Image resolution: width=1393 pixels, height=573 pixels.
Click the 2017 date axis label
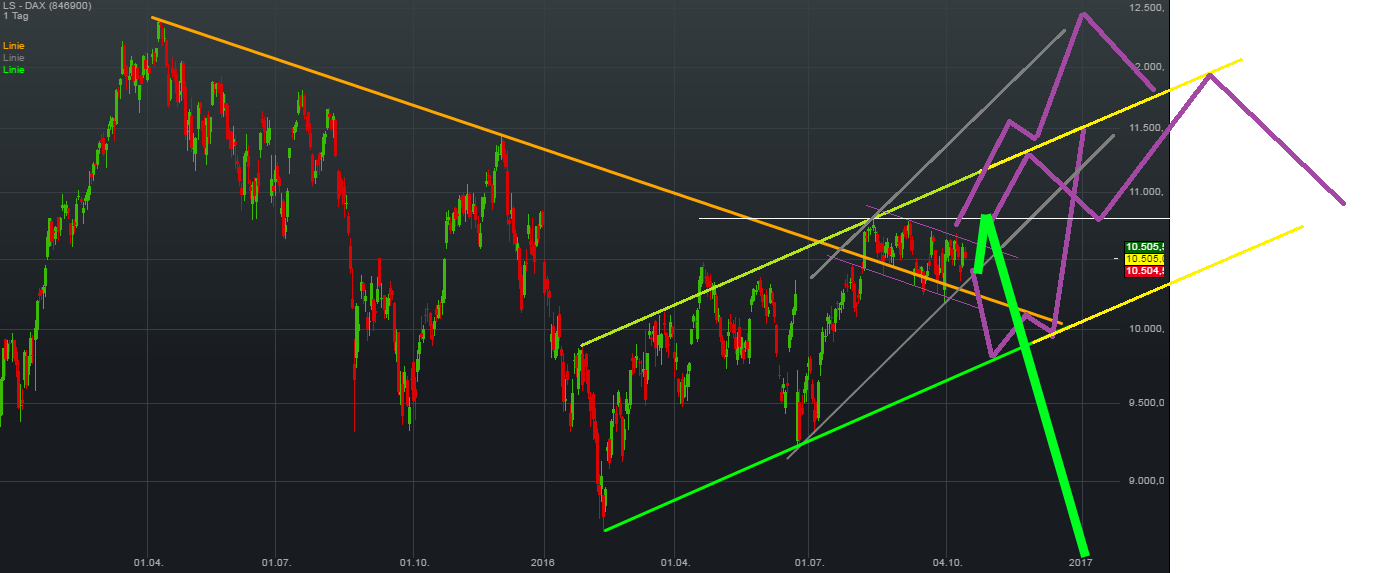pyautogui.click(x=1079, y=564)
